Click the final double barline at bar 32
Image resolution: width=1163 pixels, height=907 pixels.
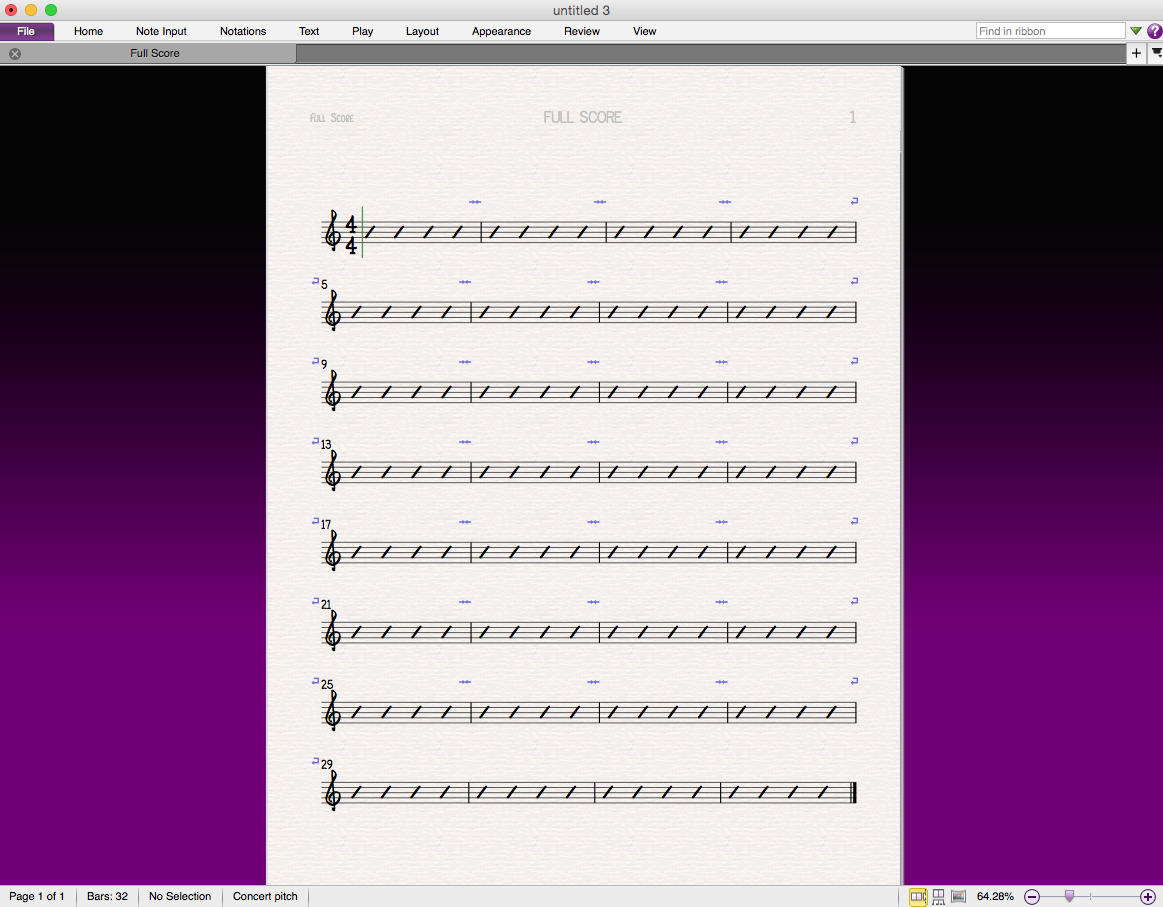point(853,792)
